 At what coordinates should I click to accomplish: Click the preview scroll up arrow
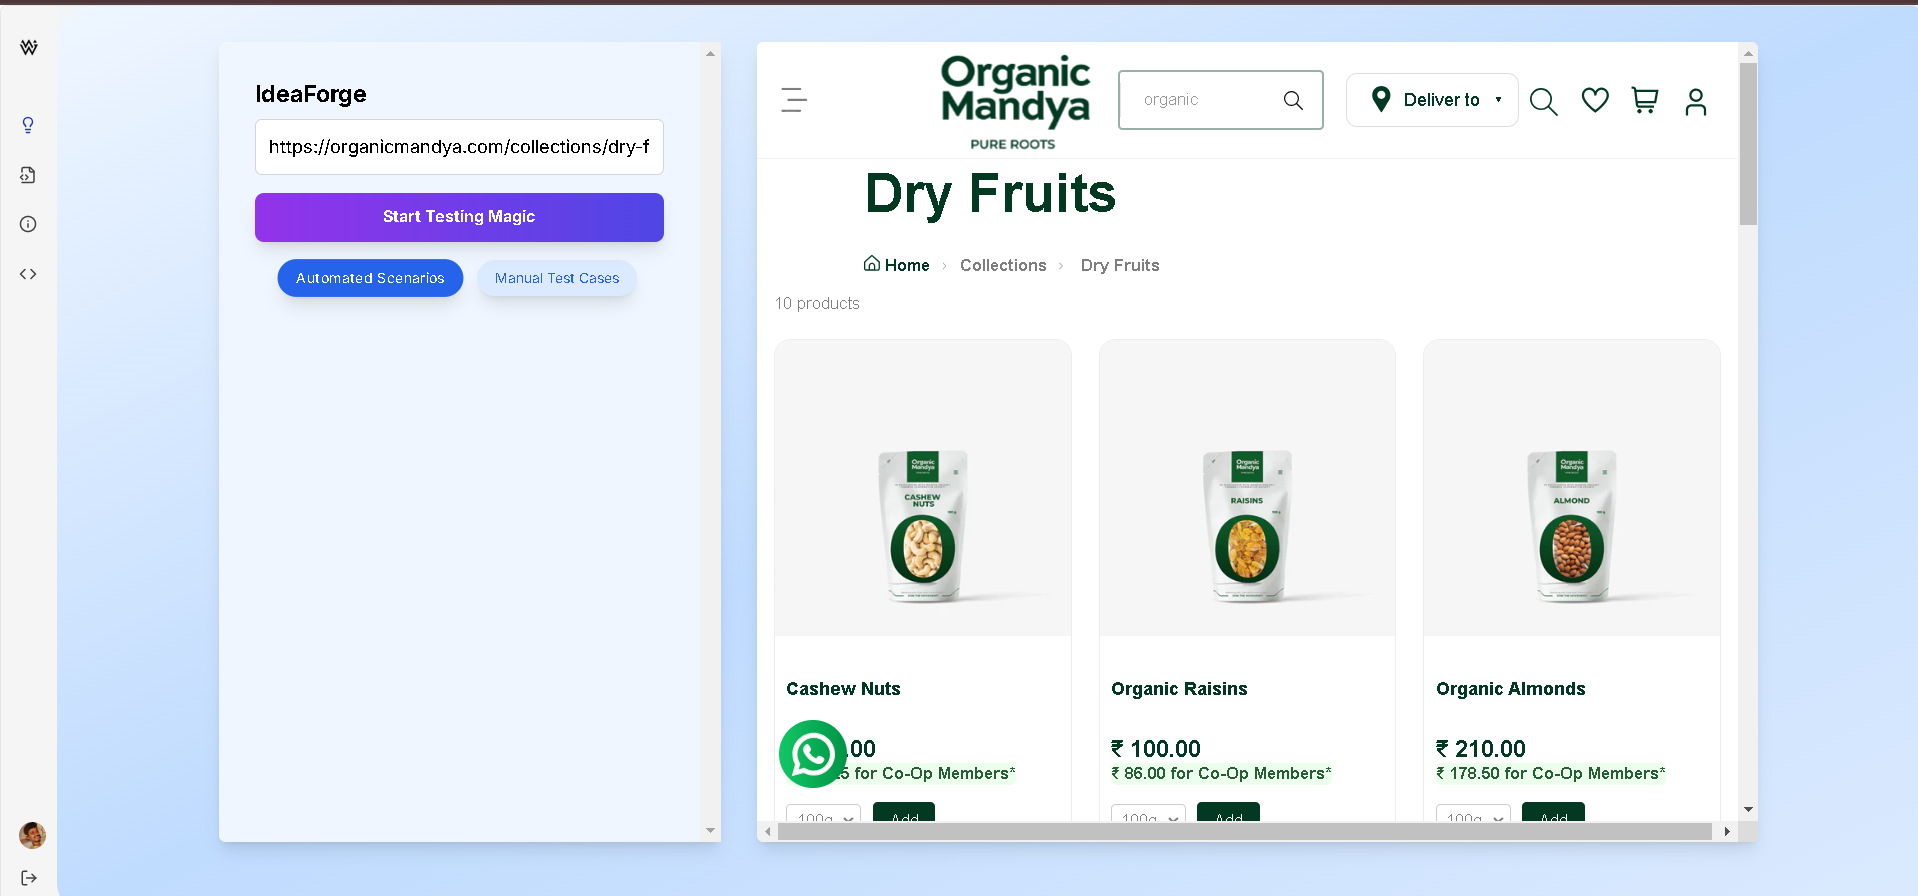point(1748,53)
